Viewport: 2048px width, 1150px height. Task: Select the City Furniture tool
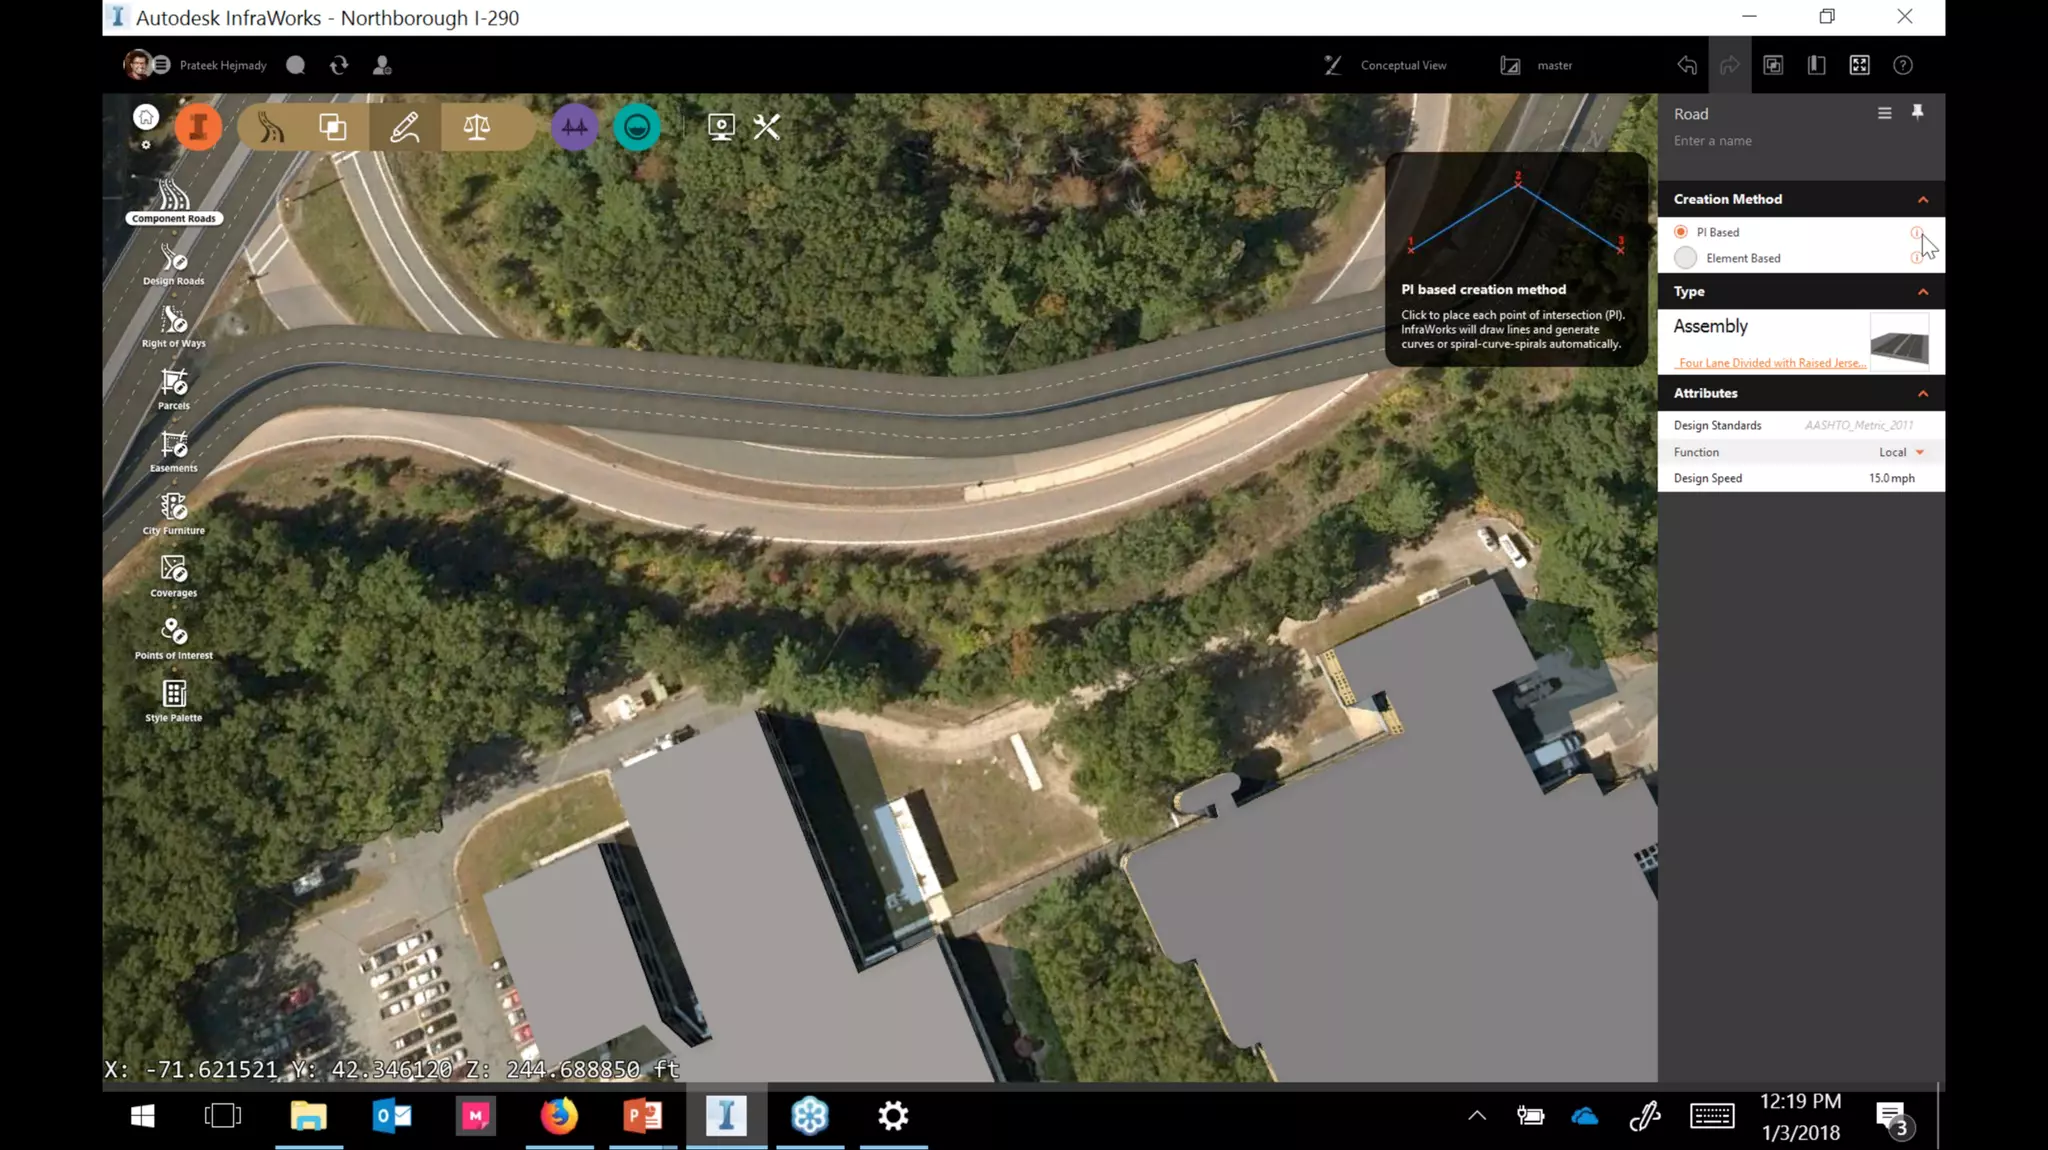click(174, 514)
